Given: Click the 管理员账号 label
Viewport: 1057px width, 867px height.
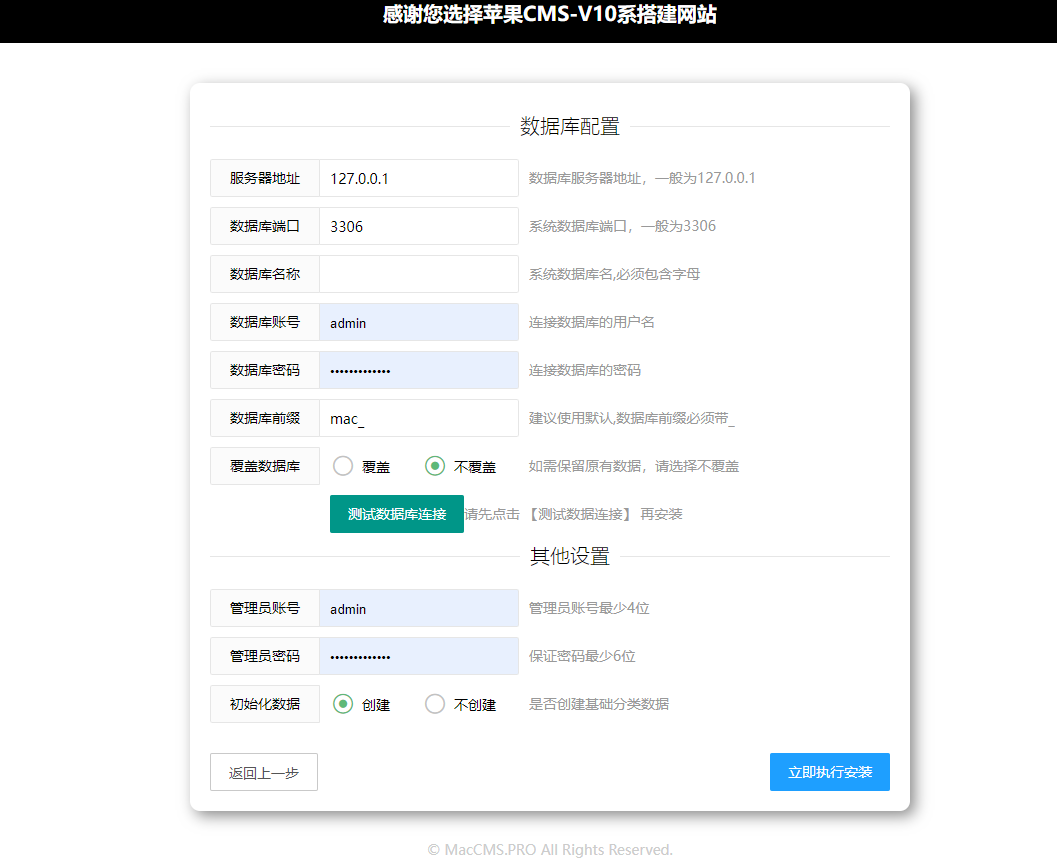Looking at the screenshot, I should click(x=264, y=608).
